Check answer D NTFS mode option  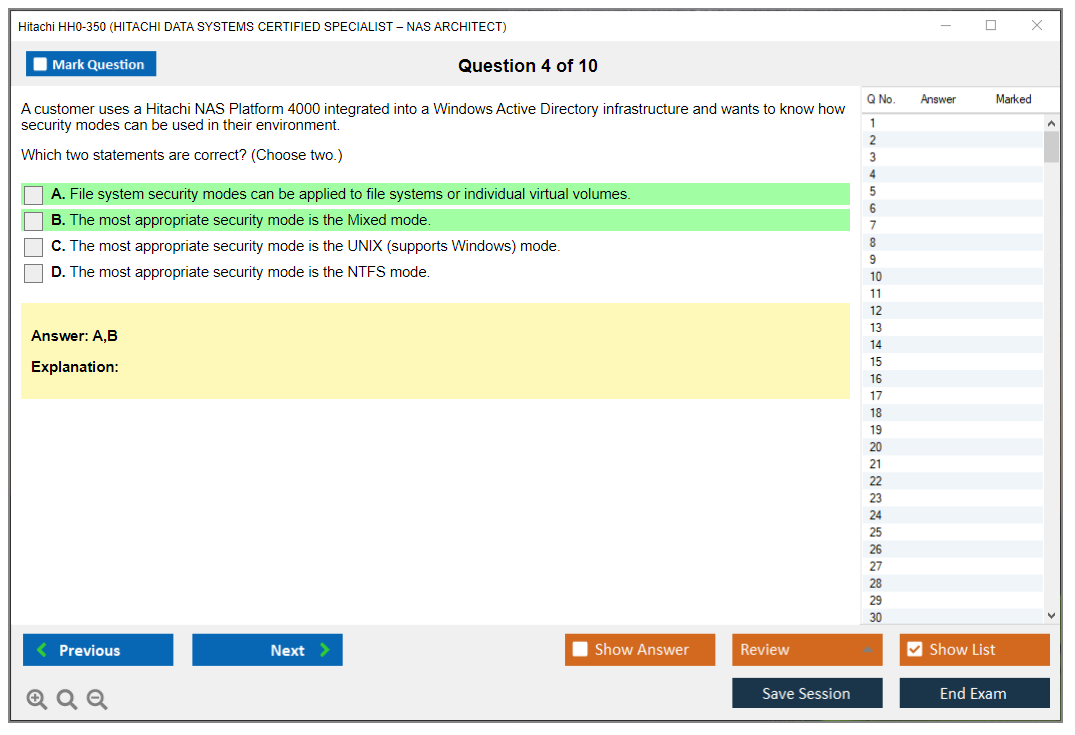[34, 273]
